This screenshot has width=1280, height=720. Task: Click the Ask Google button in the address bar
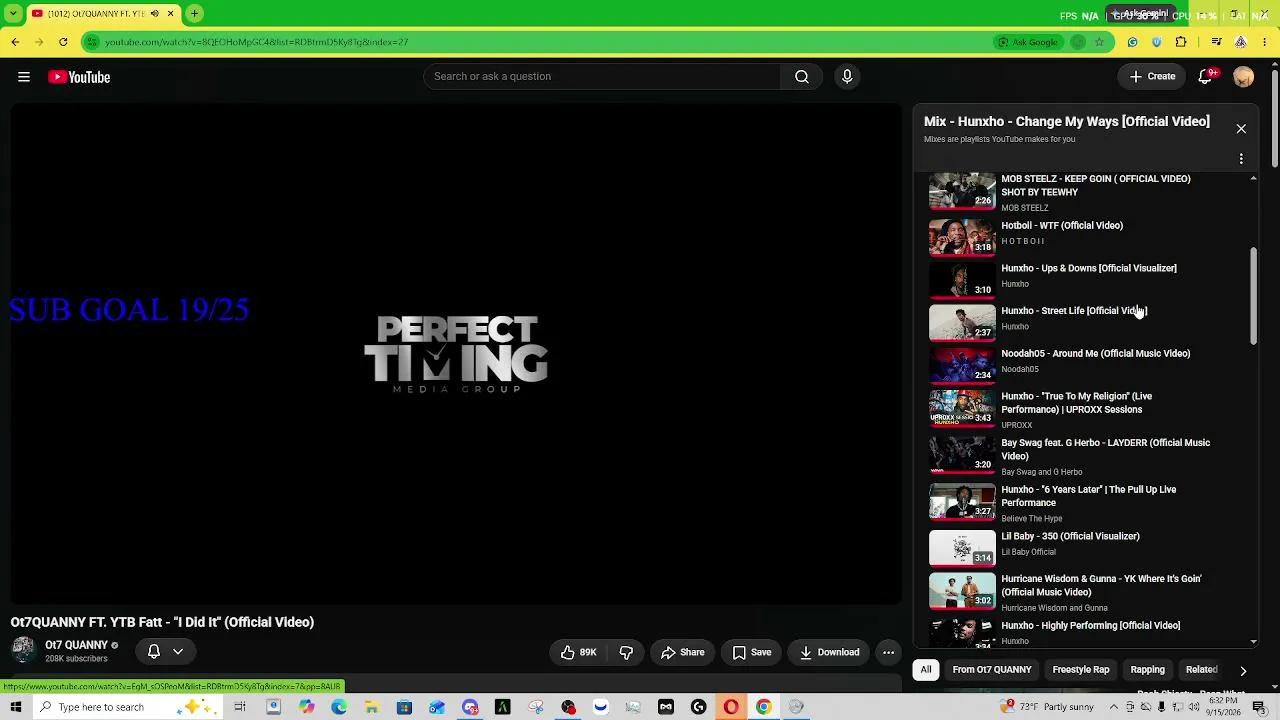(1027, 42)
